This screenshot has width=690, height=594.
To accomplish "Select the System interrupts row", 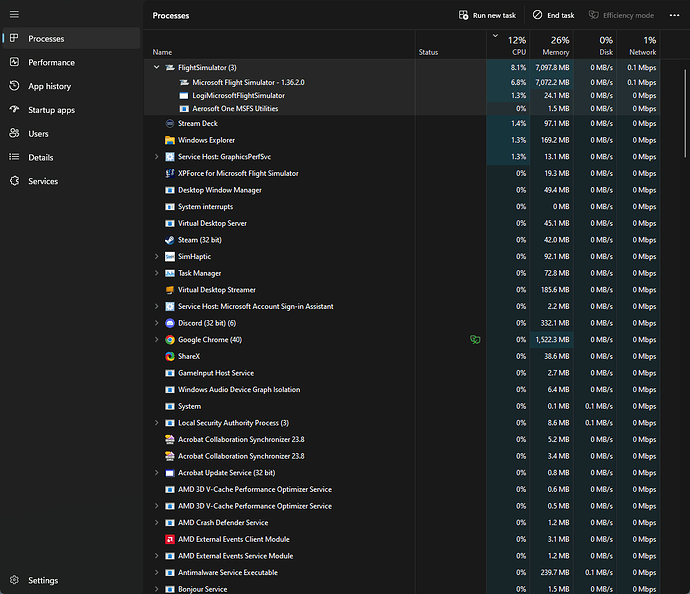I will tap(402, 207).
